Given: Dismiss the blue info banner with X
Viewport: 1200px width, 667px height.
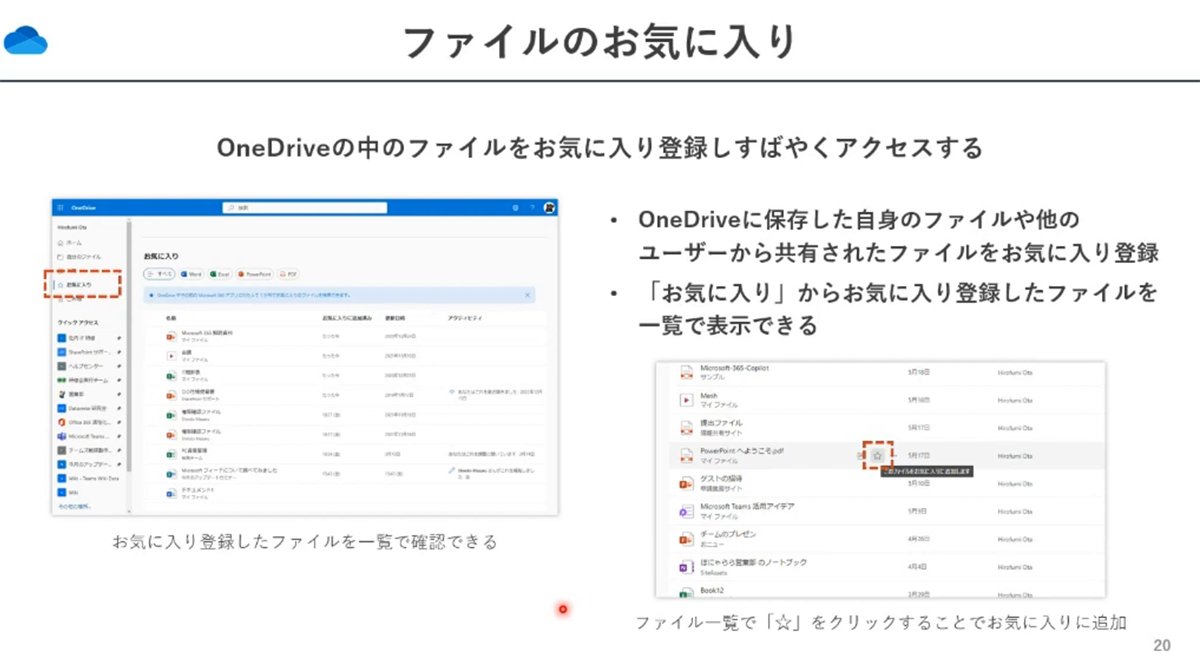Looking at the screenshot, I should [528, 295].
